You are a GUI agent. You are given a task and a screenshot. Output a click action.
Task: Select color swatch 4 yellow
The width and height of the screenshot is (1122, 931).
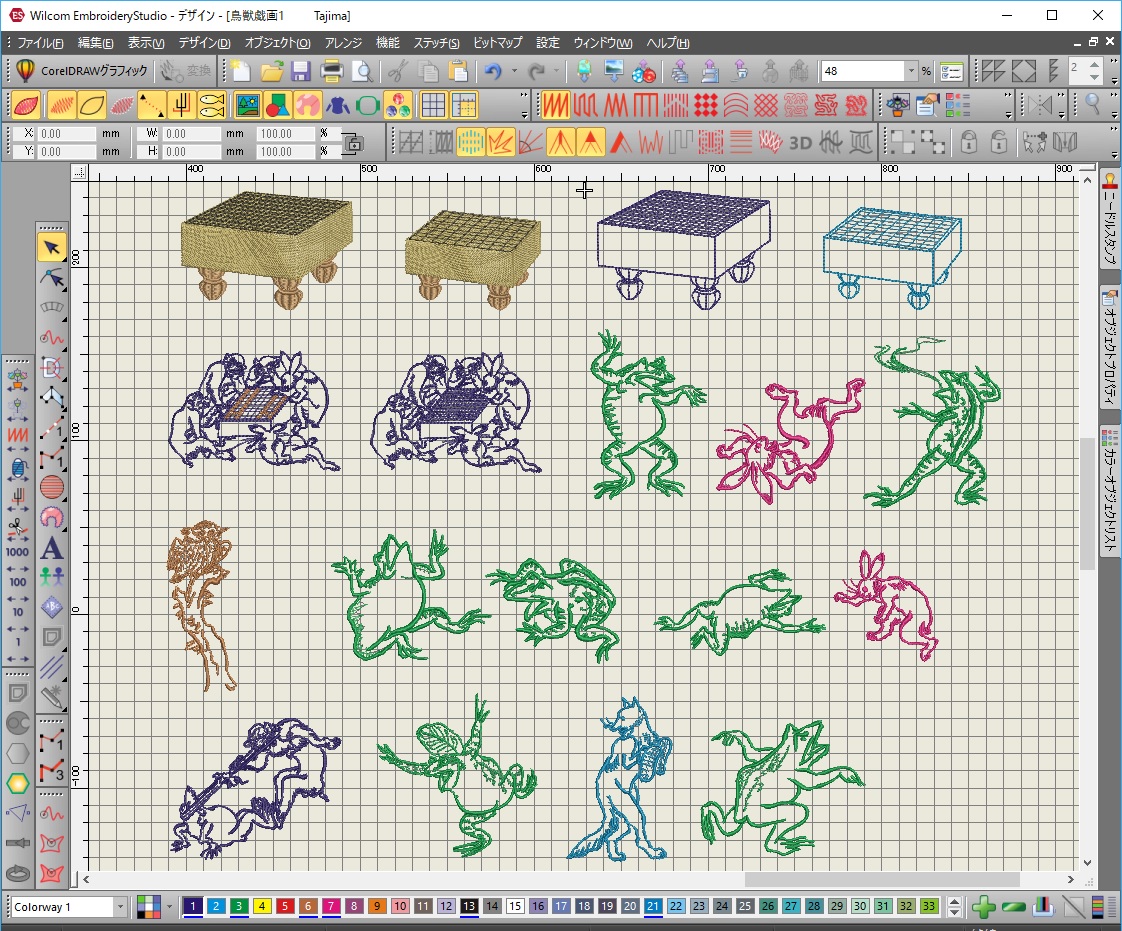tap(262, 907)
